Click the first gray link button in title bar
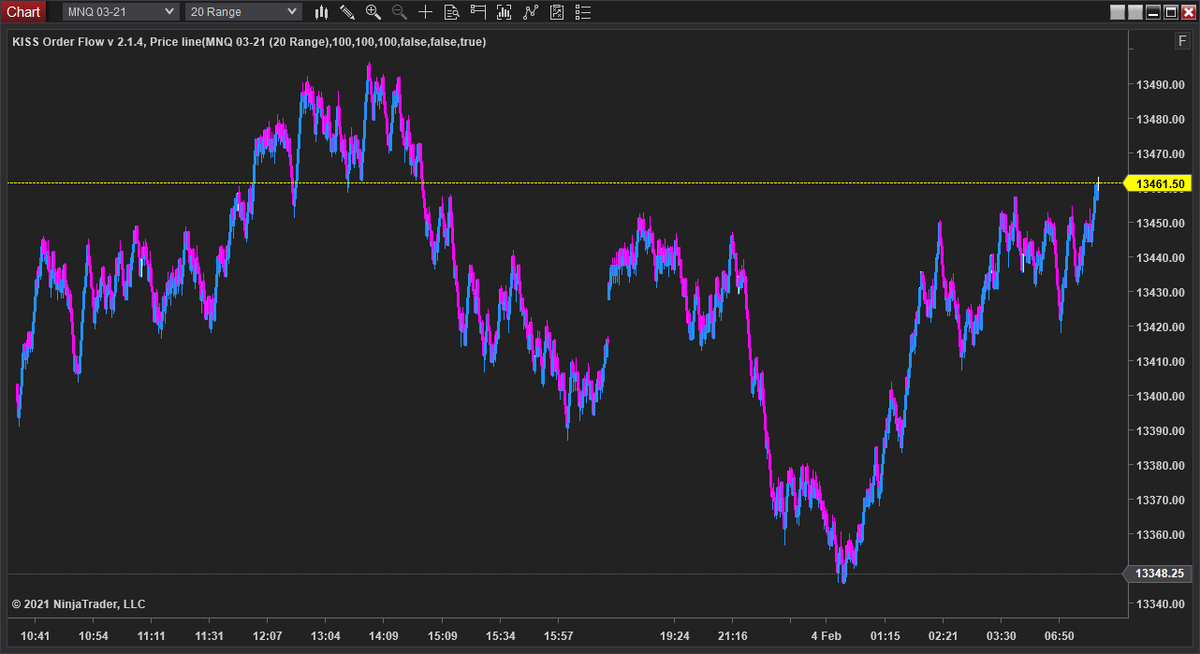 pos(1119,12)
